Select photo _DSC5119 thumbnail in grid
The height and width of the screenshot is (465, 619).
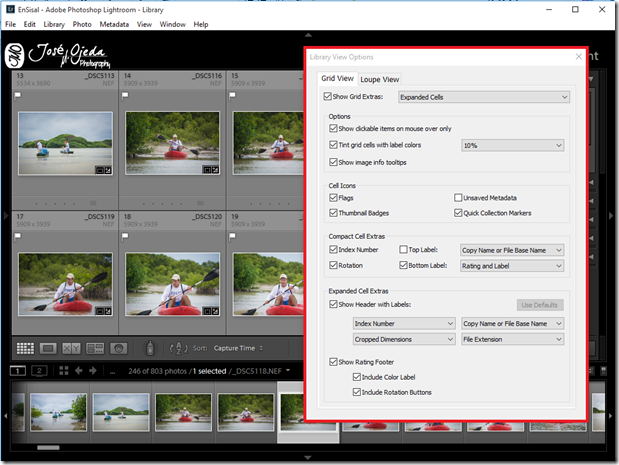66,284
